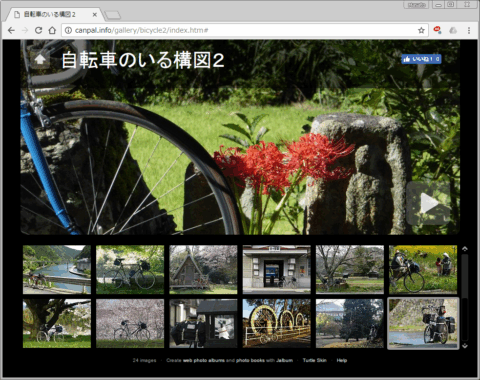Go back to the previous page
480x380 pixels.
(x=11, y=30)
